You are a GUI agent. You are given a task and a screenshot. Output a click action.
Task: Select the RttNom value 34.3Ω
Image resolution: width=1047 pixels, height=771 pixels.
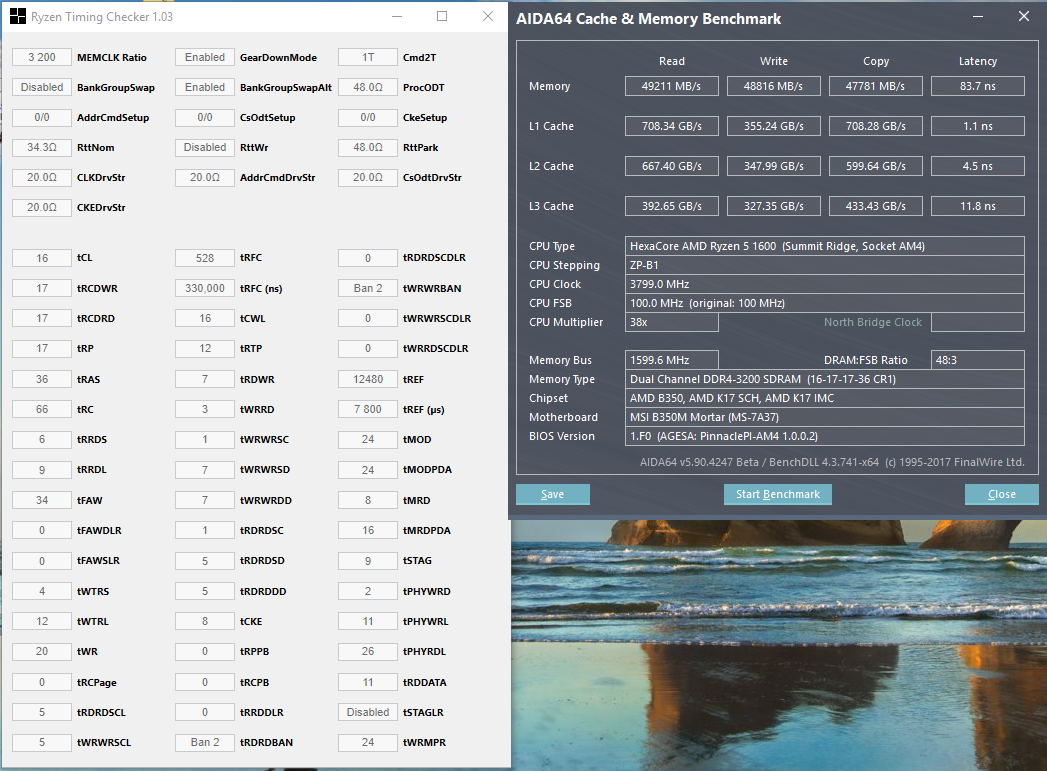(x=42, y=148)
